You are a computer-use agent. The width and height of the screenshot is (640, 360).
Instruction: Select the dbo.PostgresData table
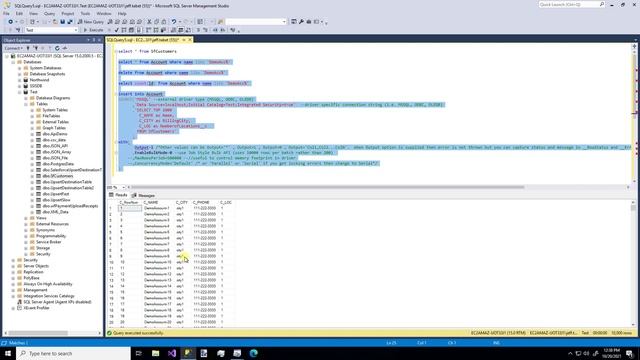[58, 164]
